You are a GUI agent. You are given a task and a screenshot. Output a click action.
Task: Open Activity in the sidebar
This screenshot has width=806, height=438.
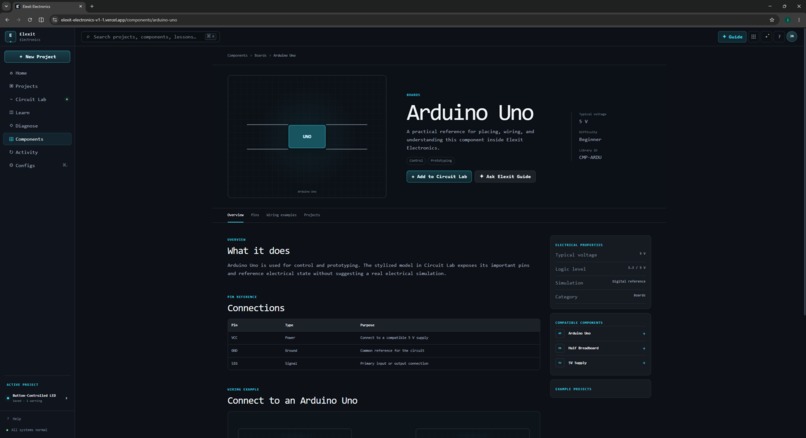pos(37,152)
